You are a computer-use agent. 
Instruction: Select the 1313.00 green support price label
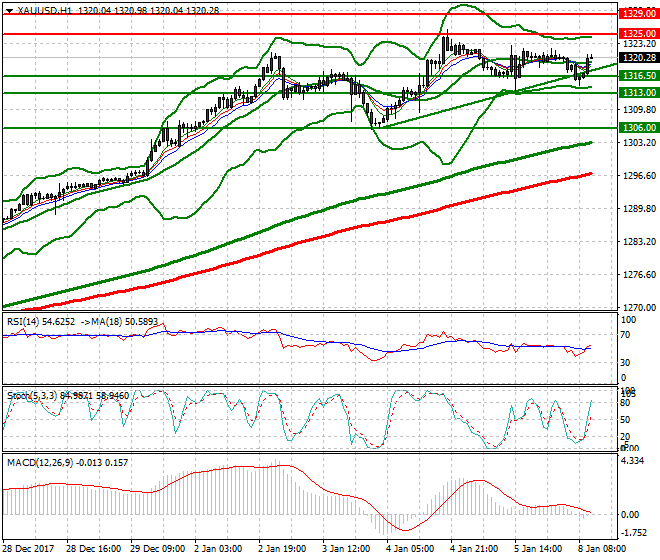[639, 93]
